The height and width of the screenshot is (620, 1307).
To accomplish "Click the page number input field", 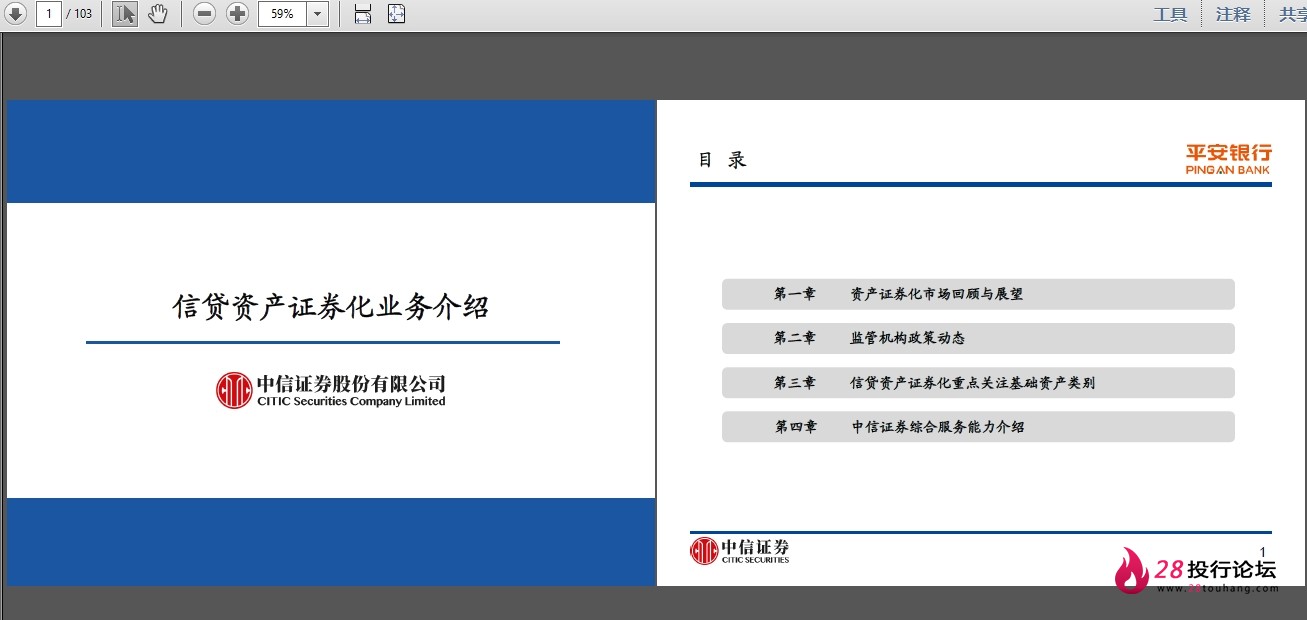I will 49,14.
